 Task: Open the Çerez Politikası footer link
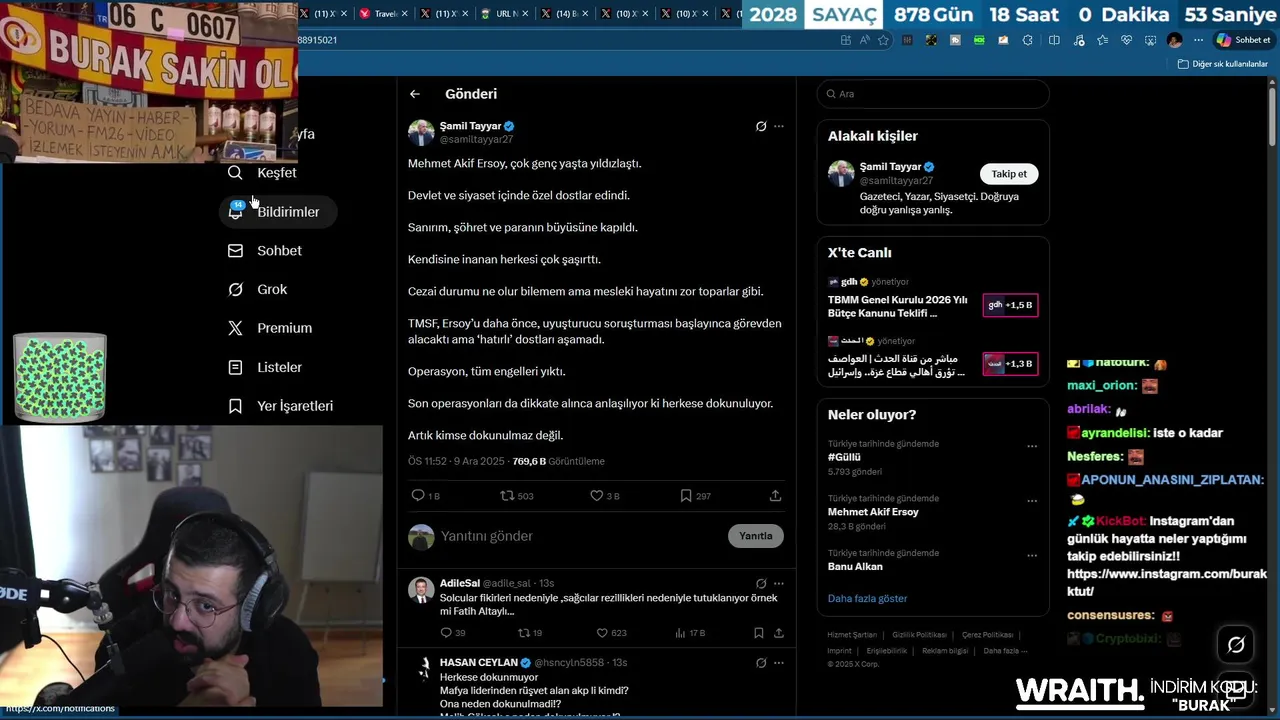987,635
